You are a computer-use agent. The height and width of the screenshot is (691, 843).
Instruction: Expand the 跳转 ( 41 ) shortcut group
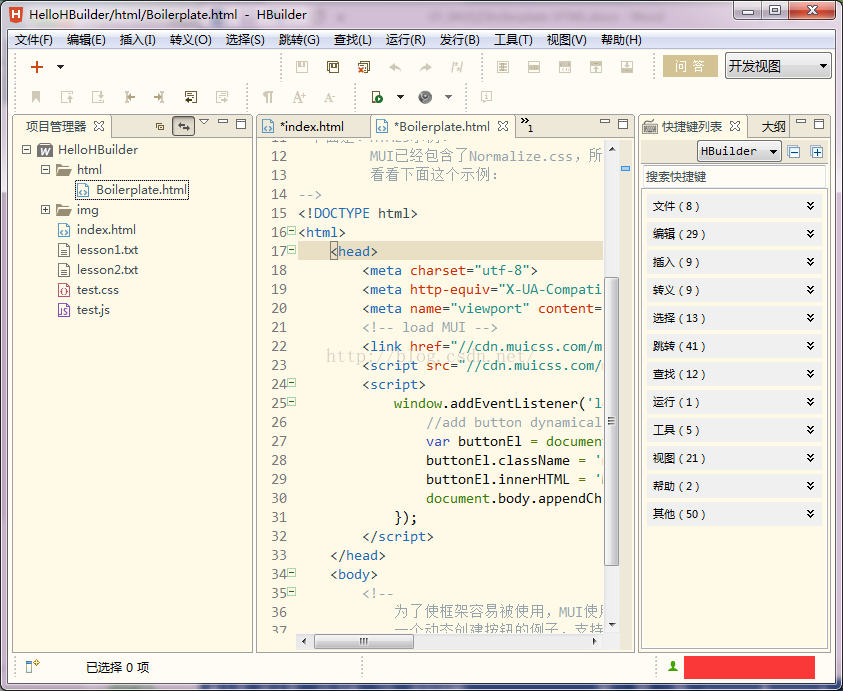coord(734,346)
